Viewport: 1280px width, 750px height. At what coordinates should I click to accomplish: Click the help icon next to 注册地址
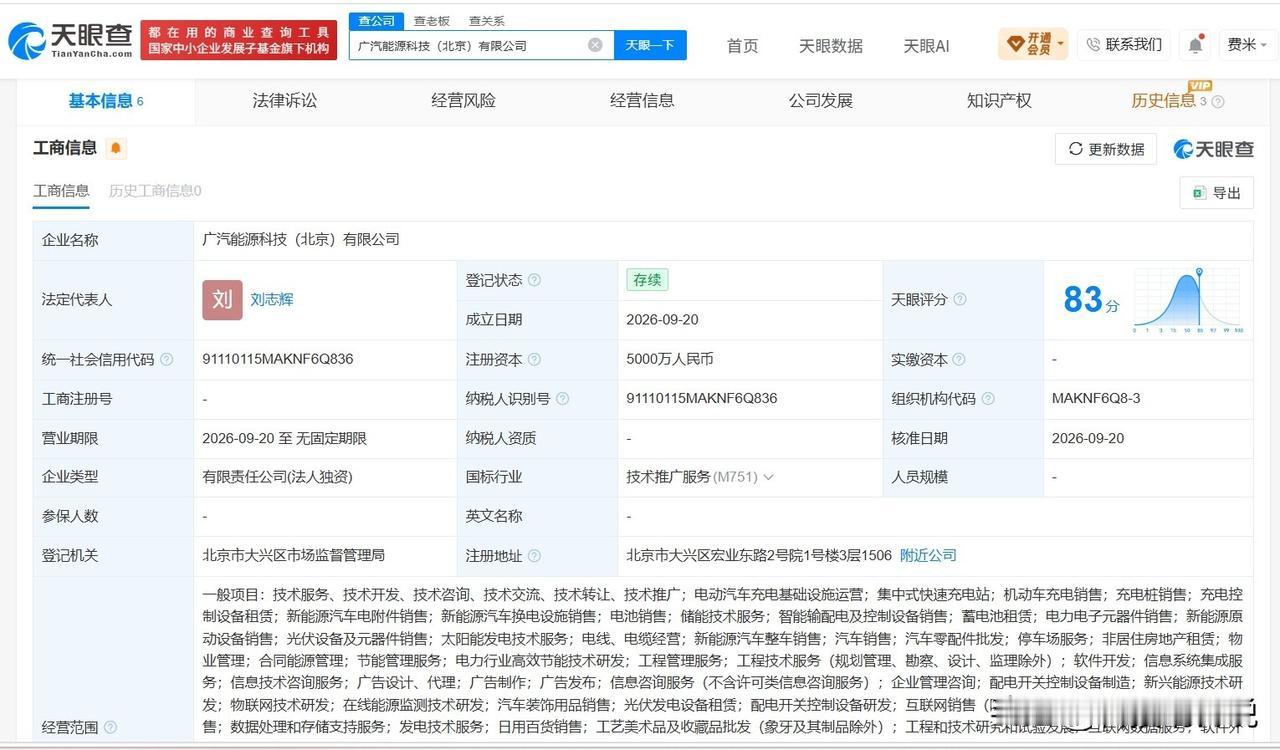click(534, 555)
